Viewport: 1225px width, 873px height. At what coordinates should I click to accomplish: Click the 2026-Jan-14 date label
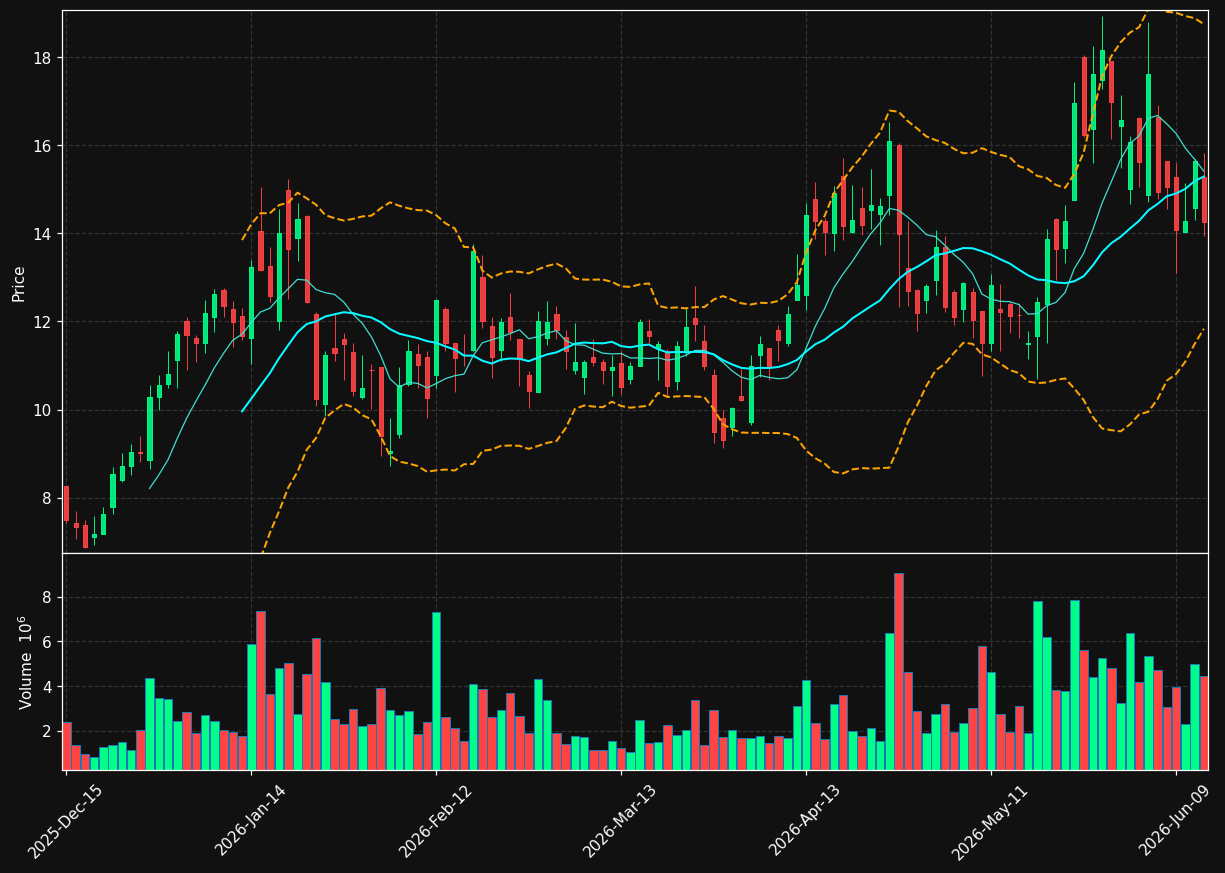click(x=251, y=821)
